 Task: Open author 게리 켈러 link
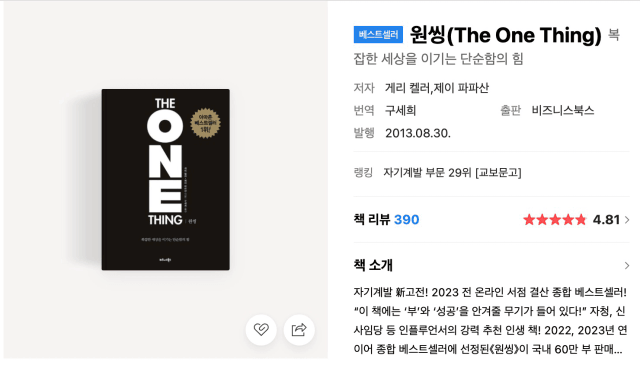[407, 88]
